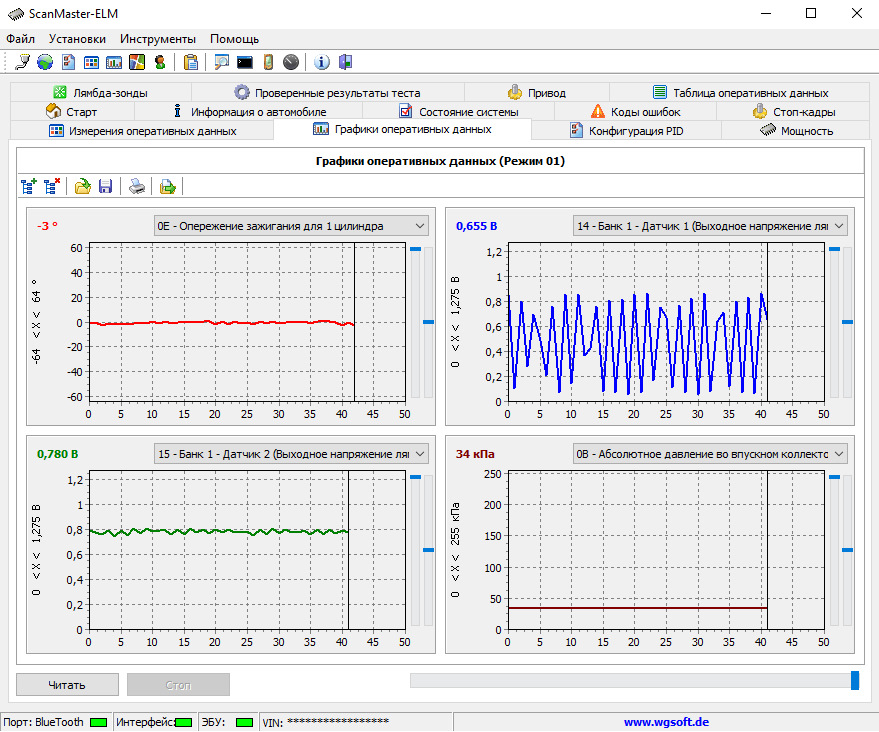Open the Инструменты menu
879x732 pixels.
tap(158, 39)
